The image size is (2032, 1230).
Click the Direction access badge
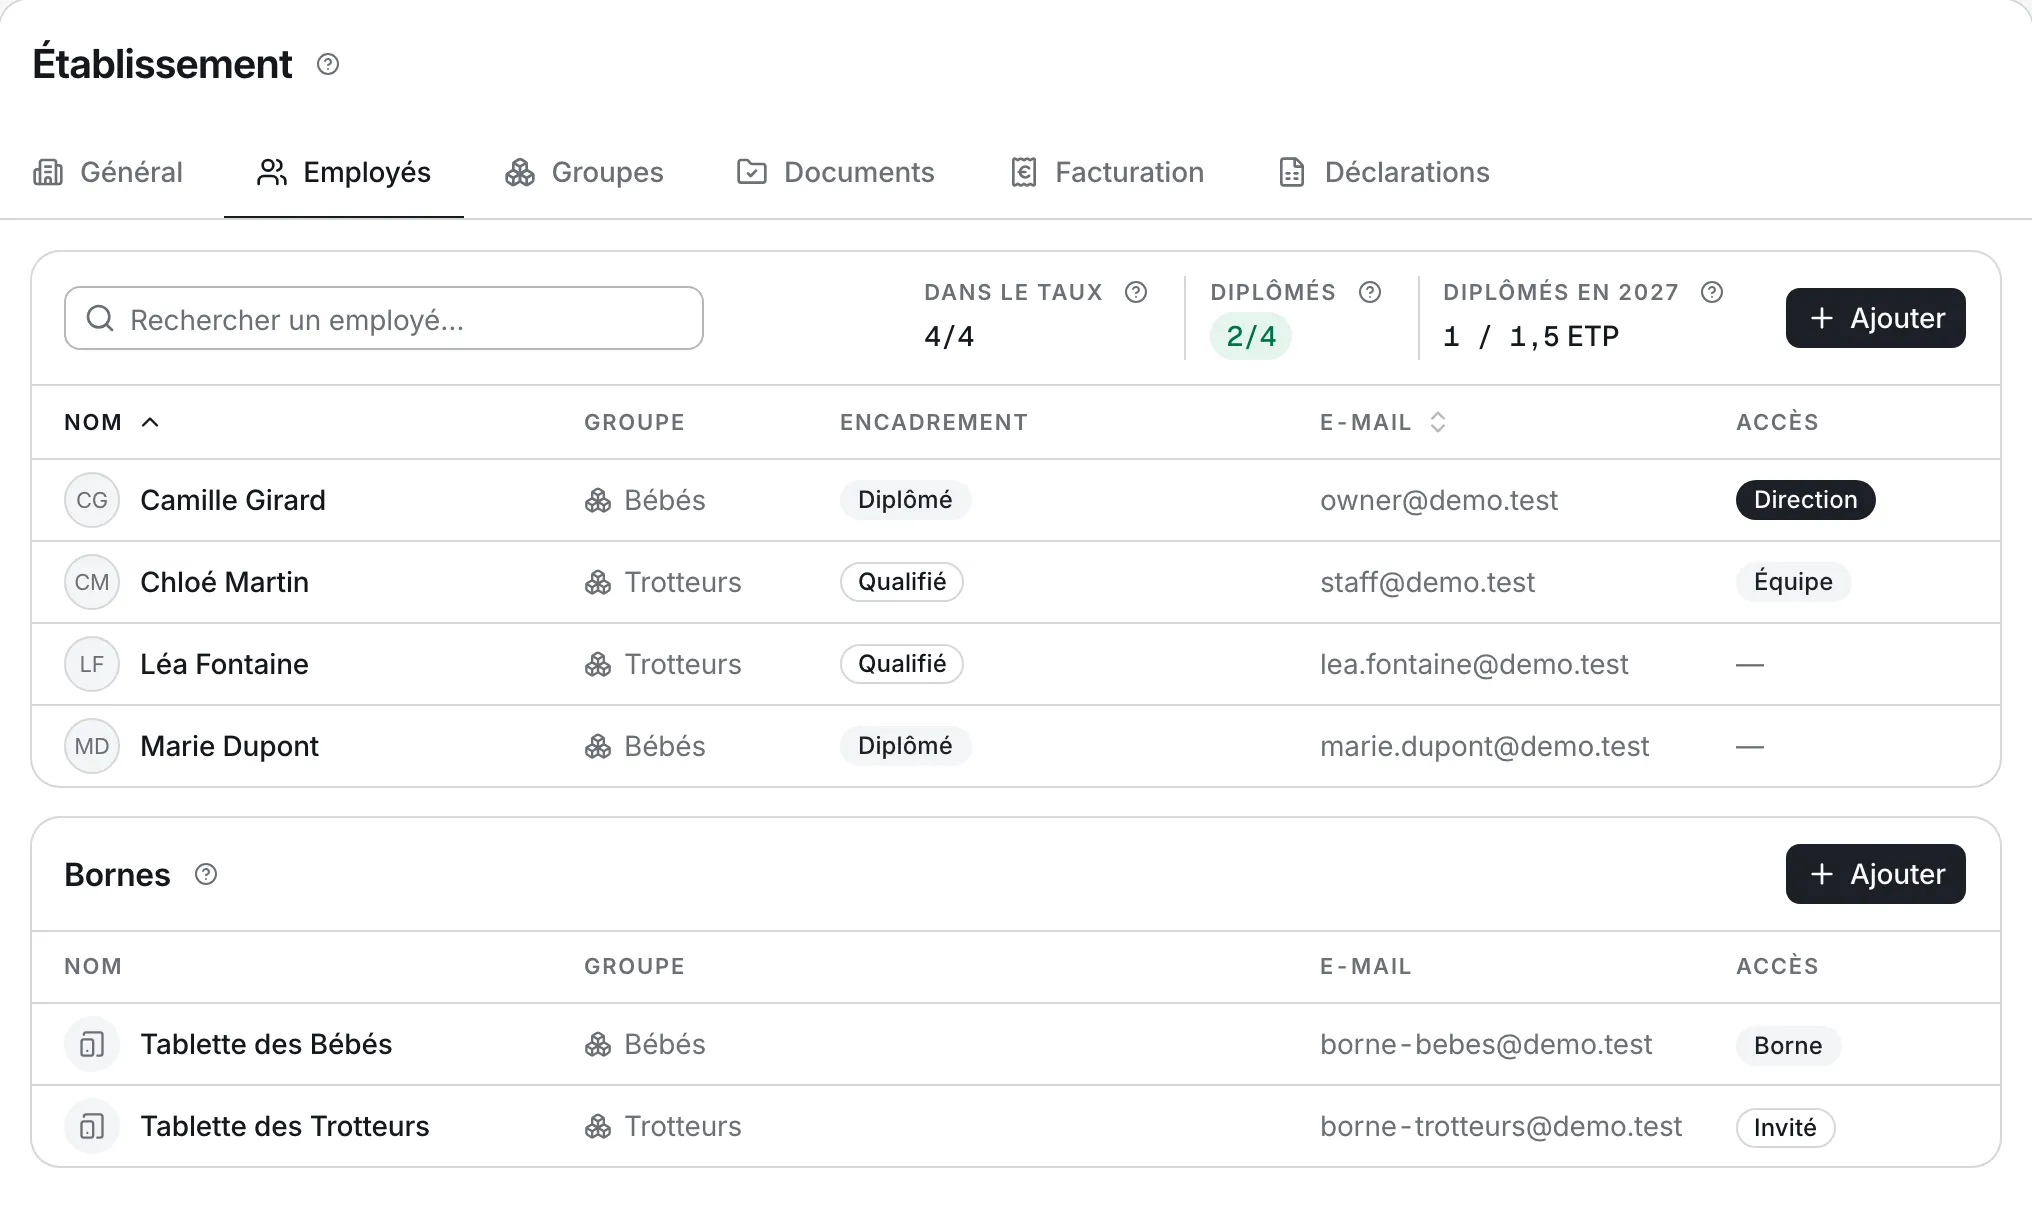1805,500
